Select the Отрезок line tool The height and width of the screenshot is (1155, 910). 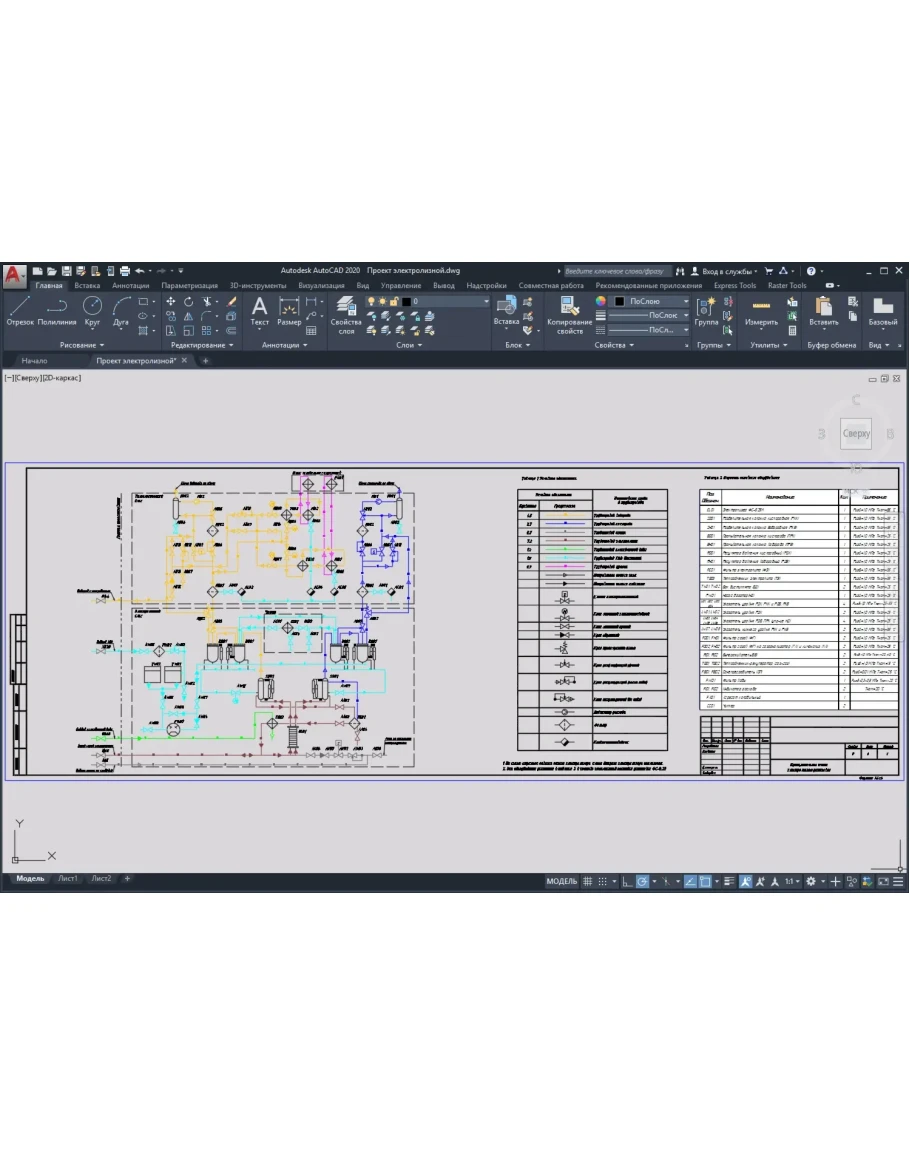click(x=20, y=309)
